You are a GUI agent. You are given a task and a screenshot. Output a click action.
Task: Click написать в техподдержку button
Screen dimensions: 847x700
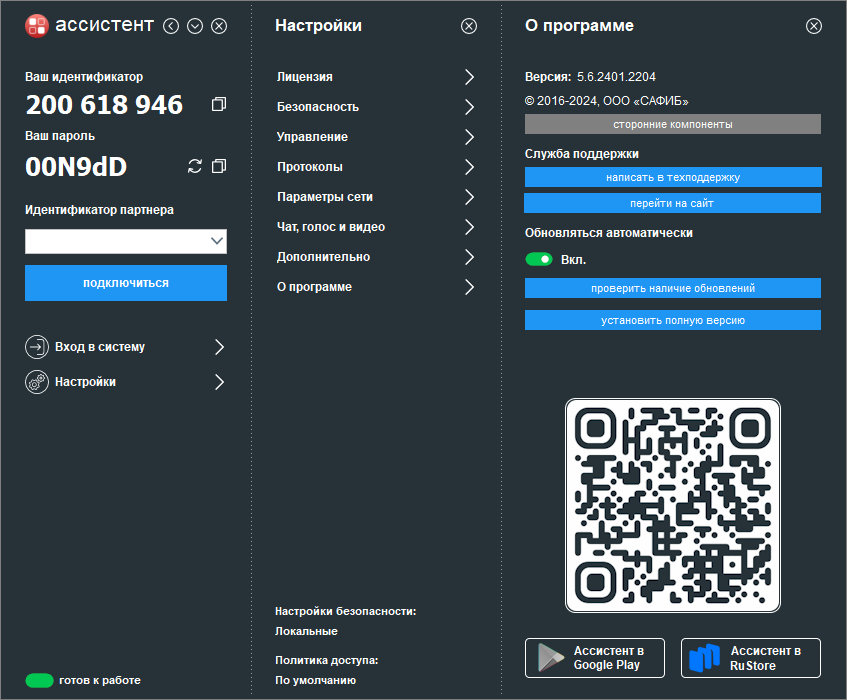click(673, 177)
